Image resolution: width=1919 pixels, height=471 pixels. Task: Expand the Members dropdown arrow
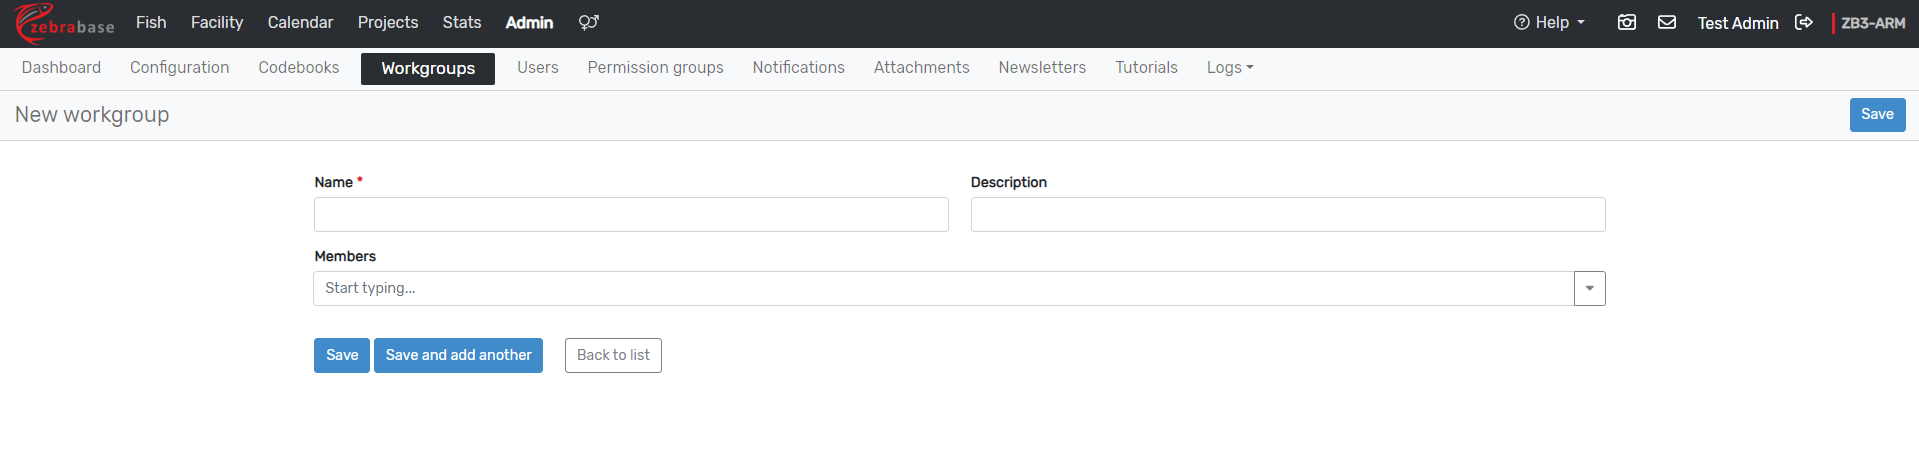point(1589,288)
